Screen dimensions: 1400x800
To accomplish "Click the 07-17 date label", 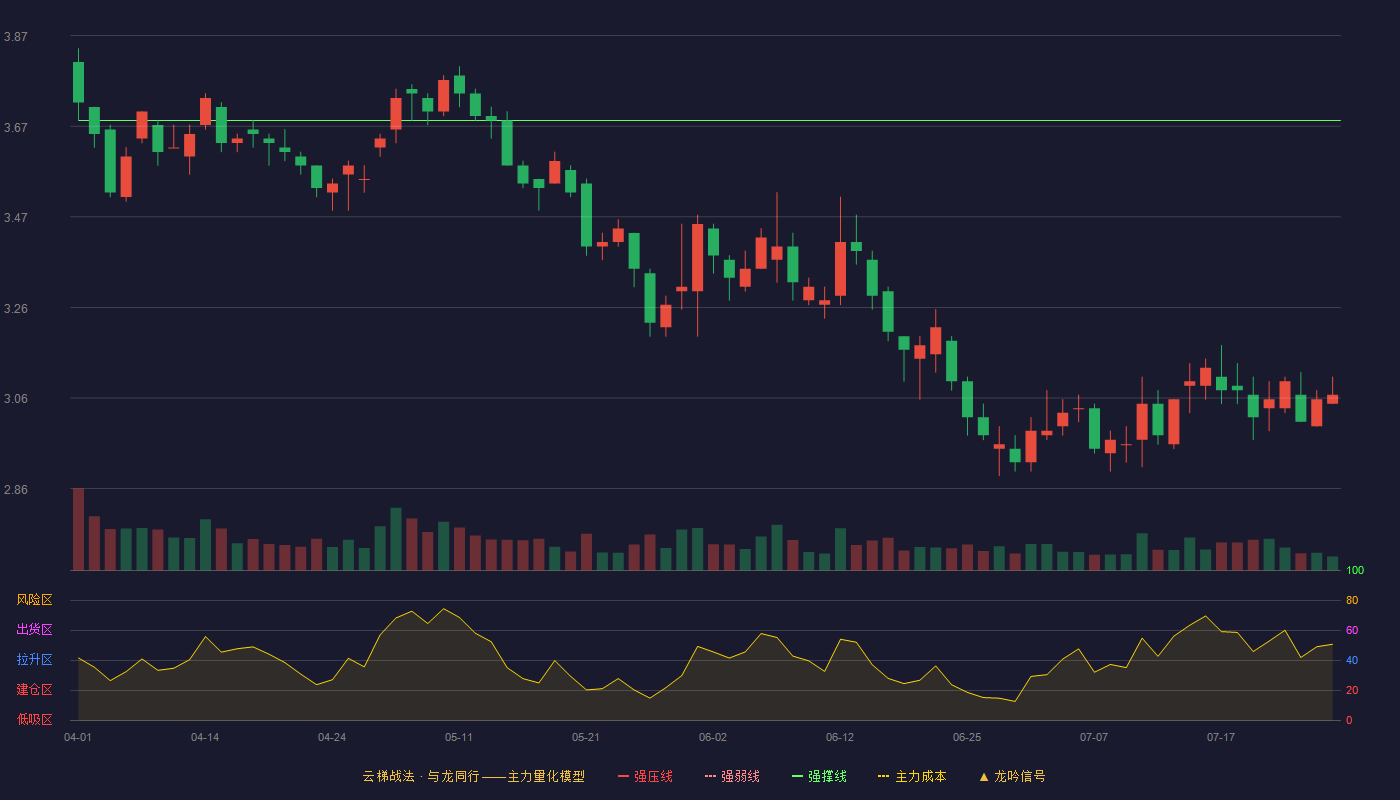I will click(x=1221, y=737).
